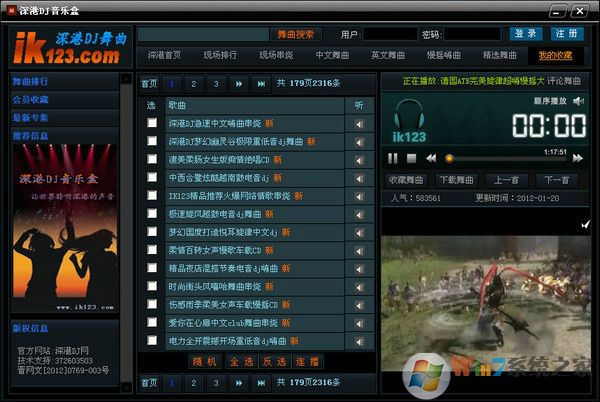Image resolution: width=600 pixels, height=402 pixels.
Task: Stop the current song
Action: [411, 158]
